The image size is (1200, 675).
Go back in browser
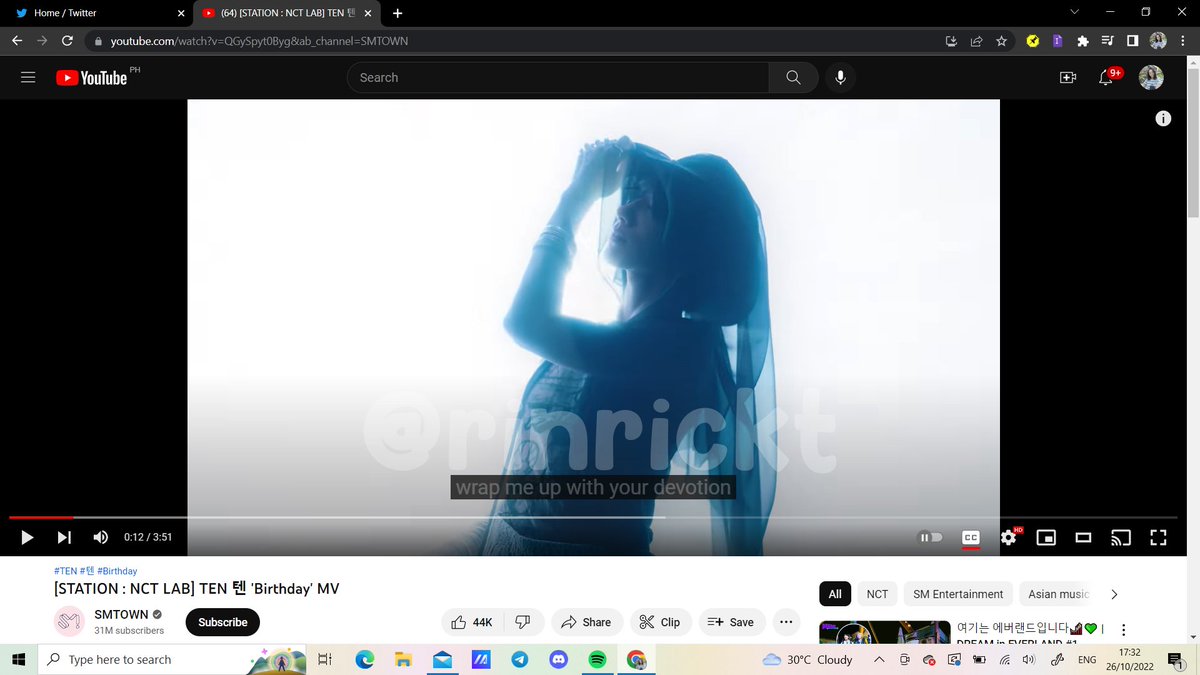pyautogui.click(x=16, y=41)
